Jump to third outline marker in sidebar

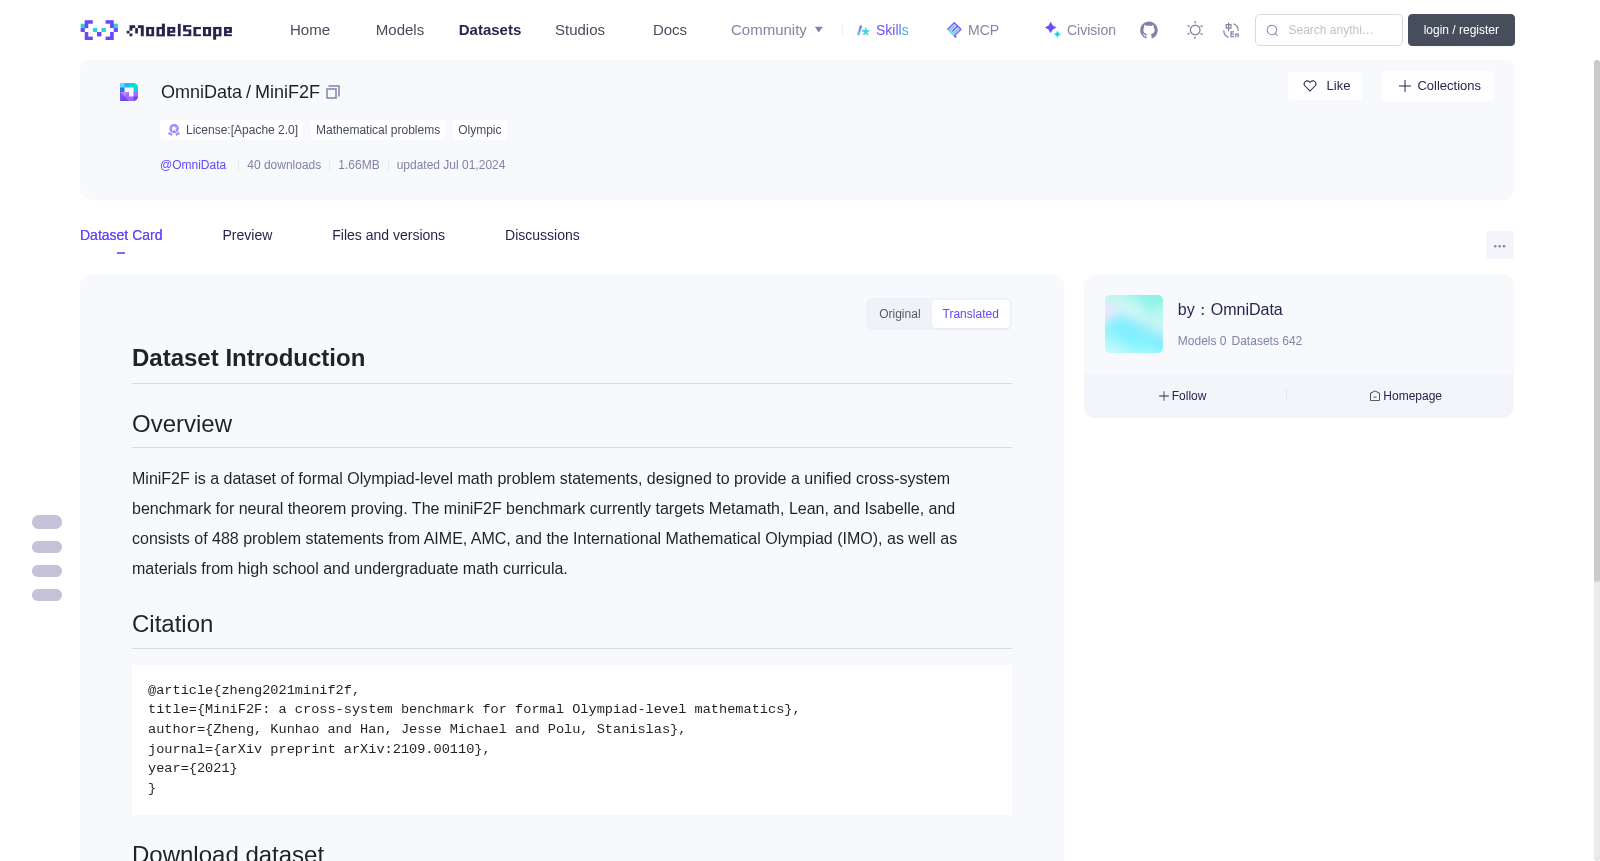point(47,571)
